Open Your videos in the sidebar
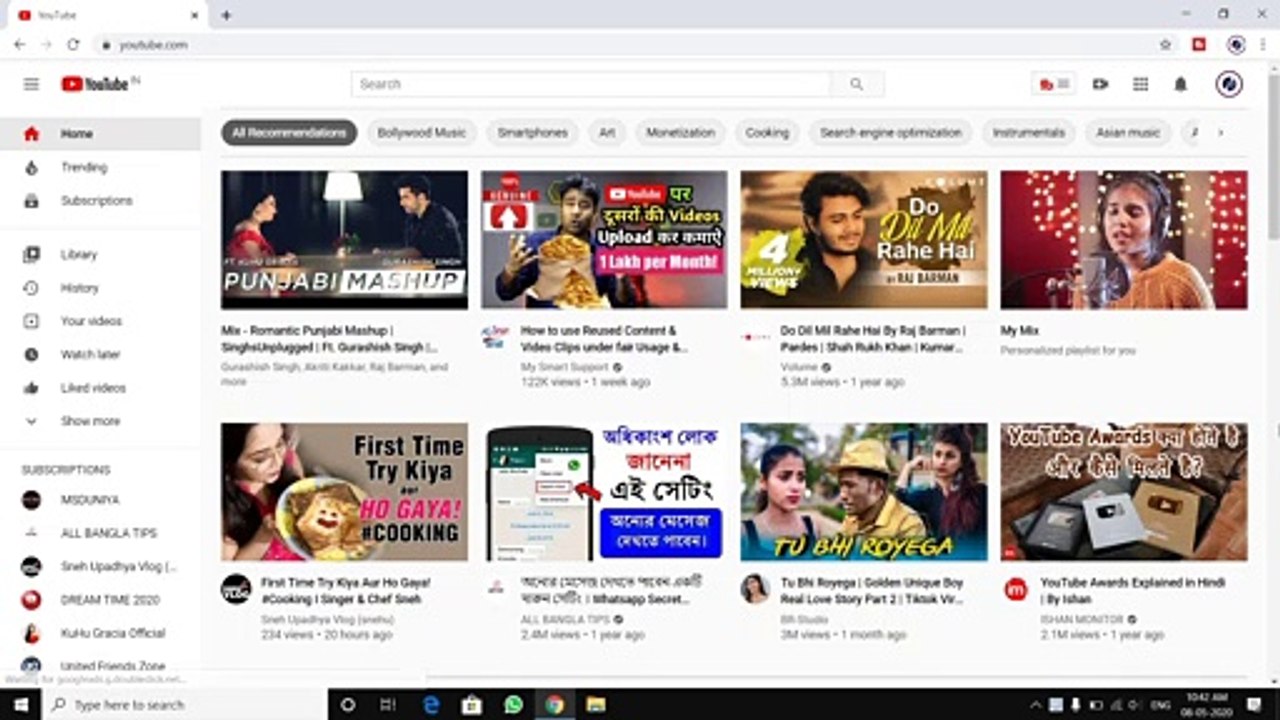This screenshot has height=720, width=1280. click(100, 321)
